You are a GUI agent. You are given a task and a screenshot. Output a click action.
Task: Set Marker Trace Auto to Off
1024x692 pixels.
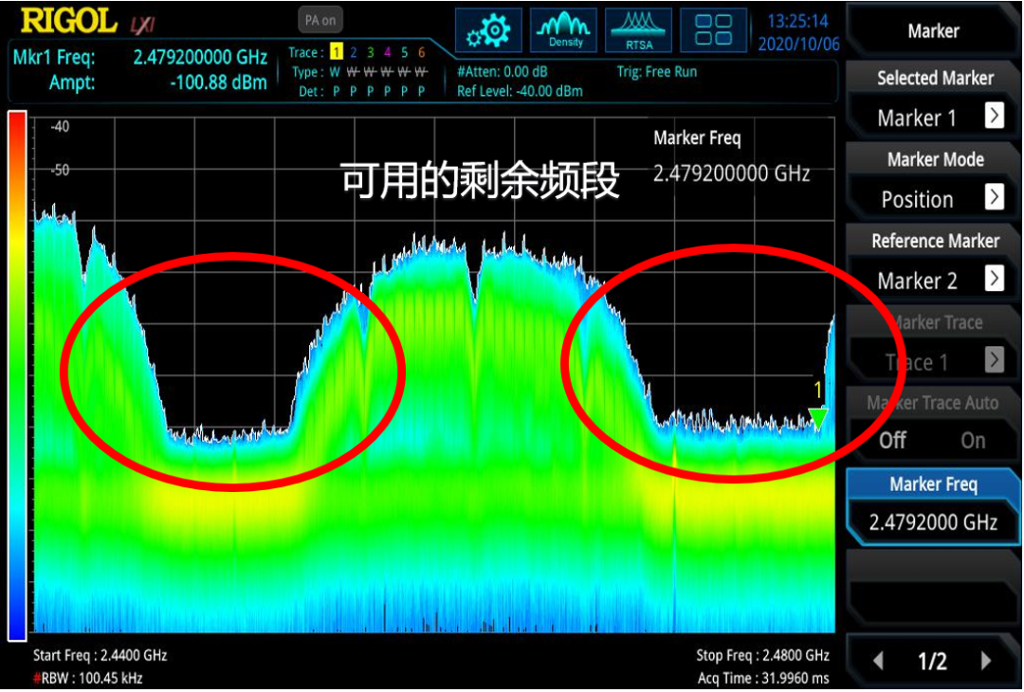point(892,440)
